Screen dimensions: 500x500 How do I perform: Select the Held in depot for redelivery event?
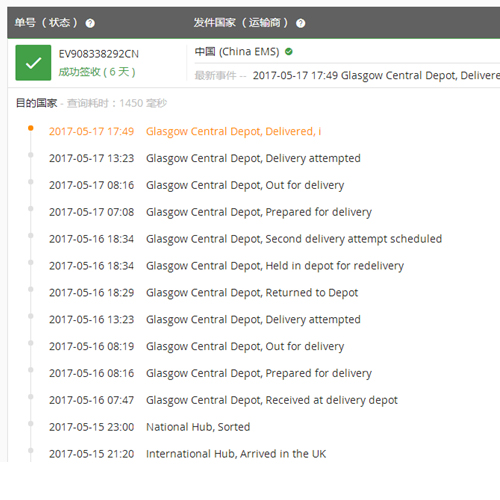226,266
